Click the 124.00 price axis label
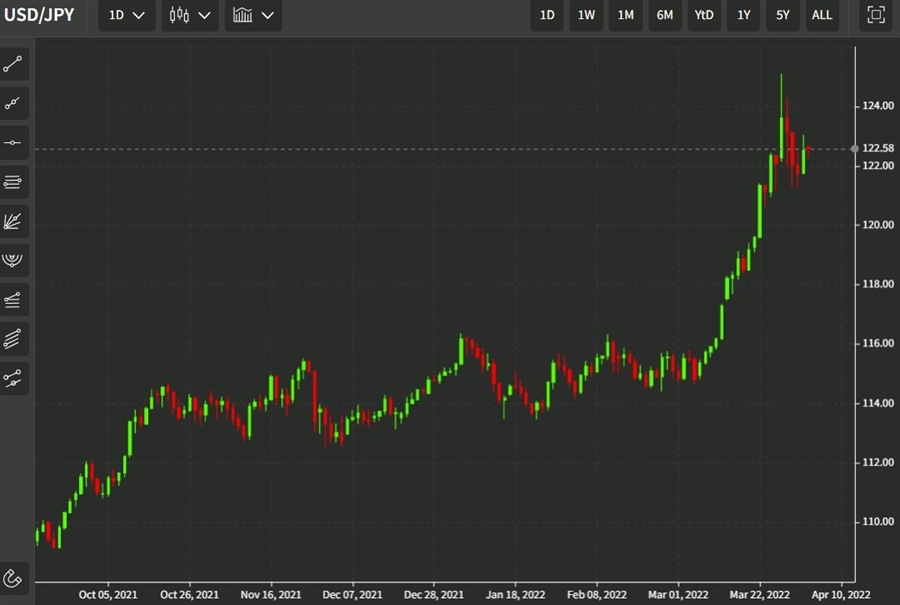900x605 pixels. pyautogui.click(x=878, y=106)
